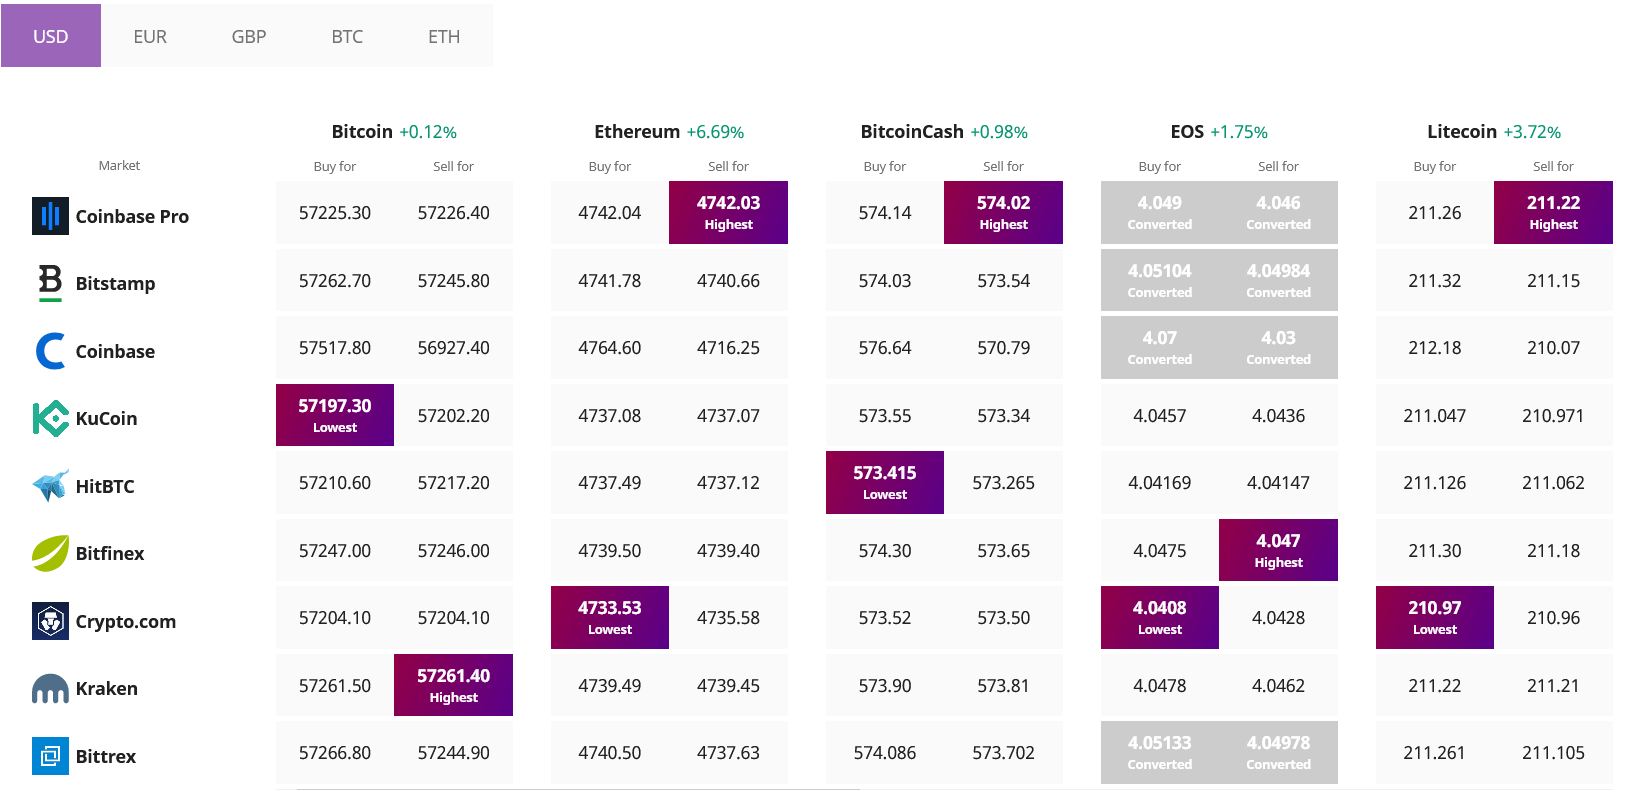Click highest BitcoinCash sell price 574.02

tap(1003, 212)
